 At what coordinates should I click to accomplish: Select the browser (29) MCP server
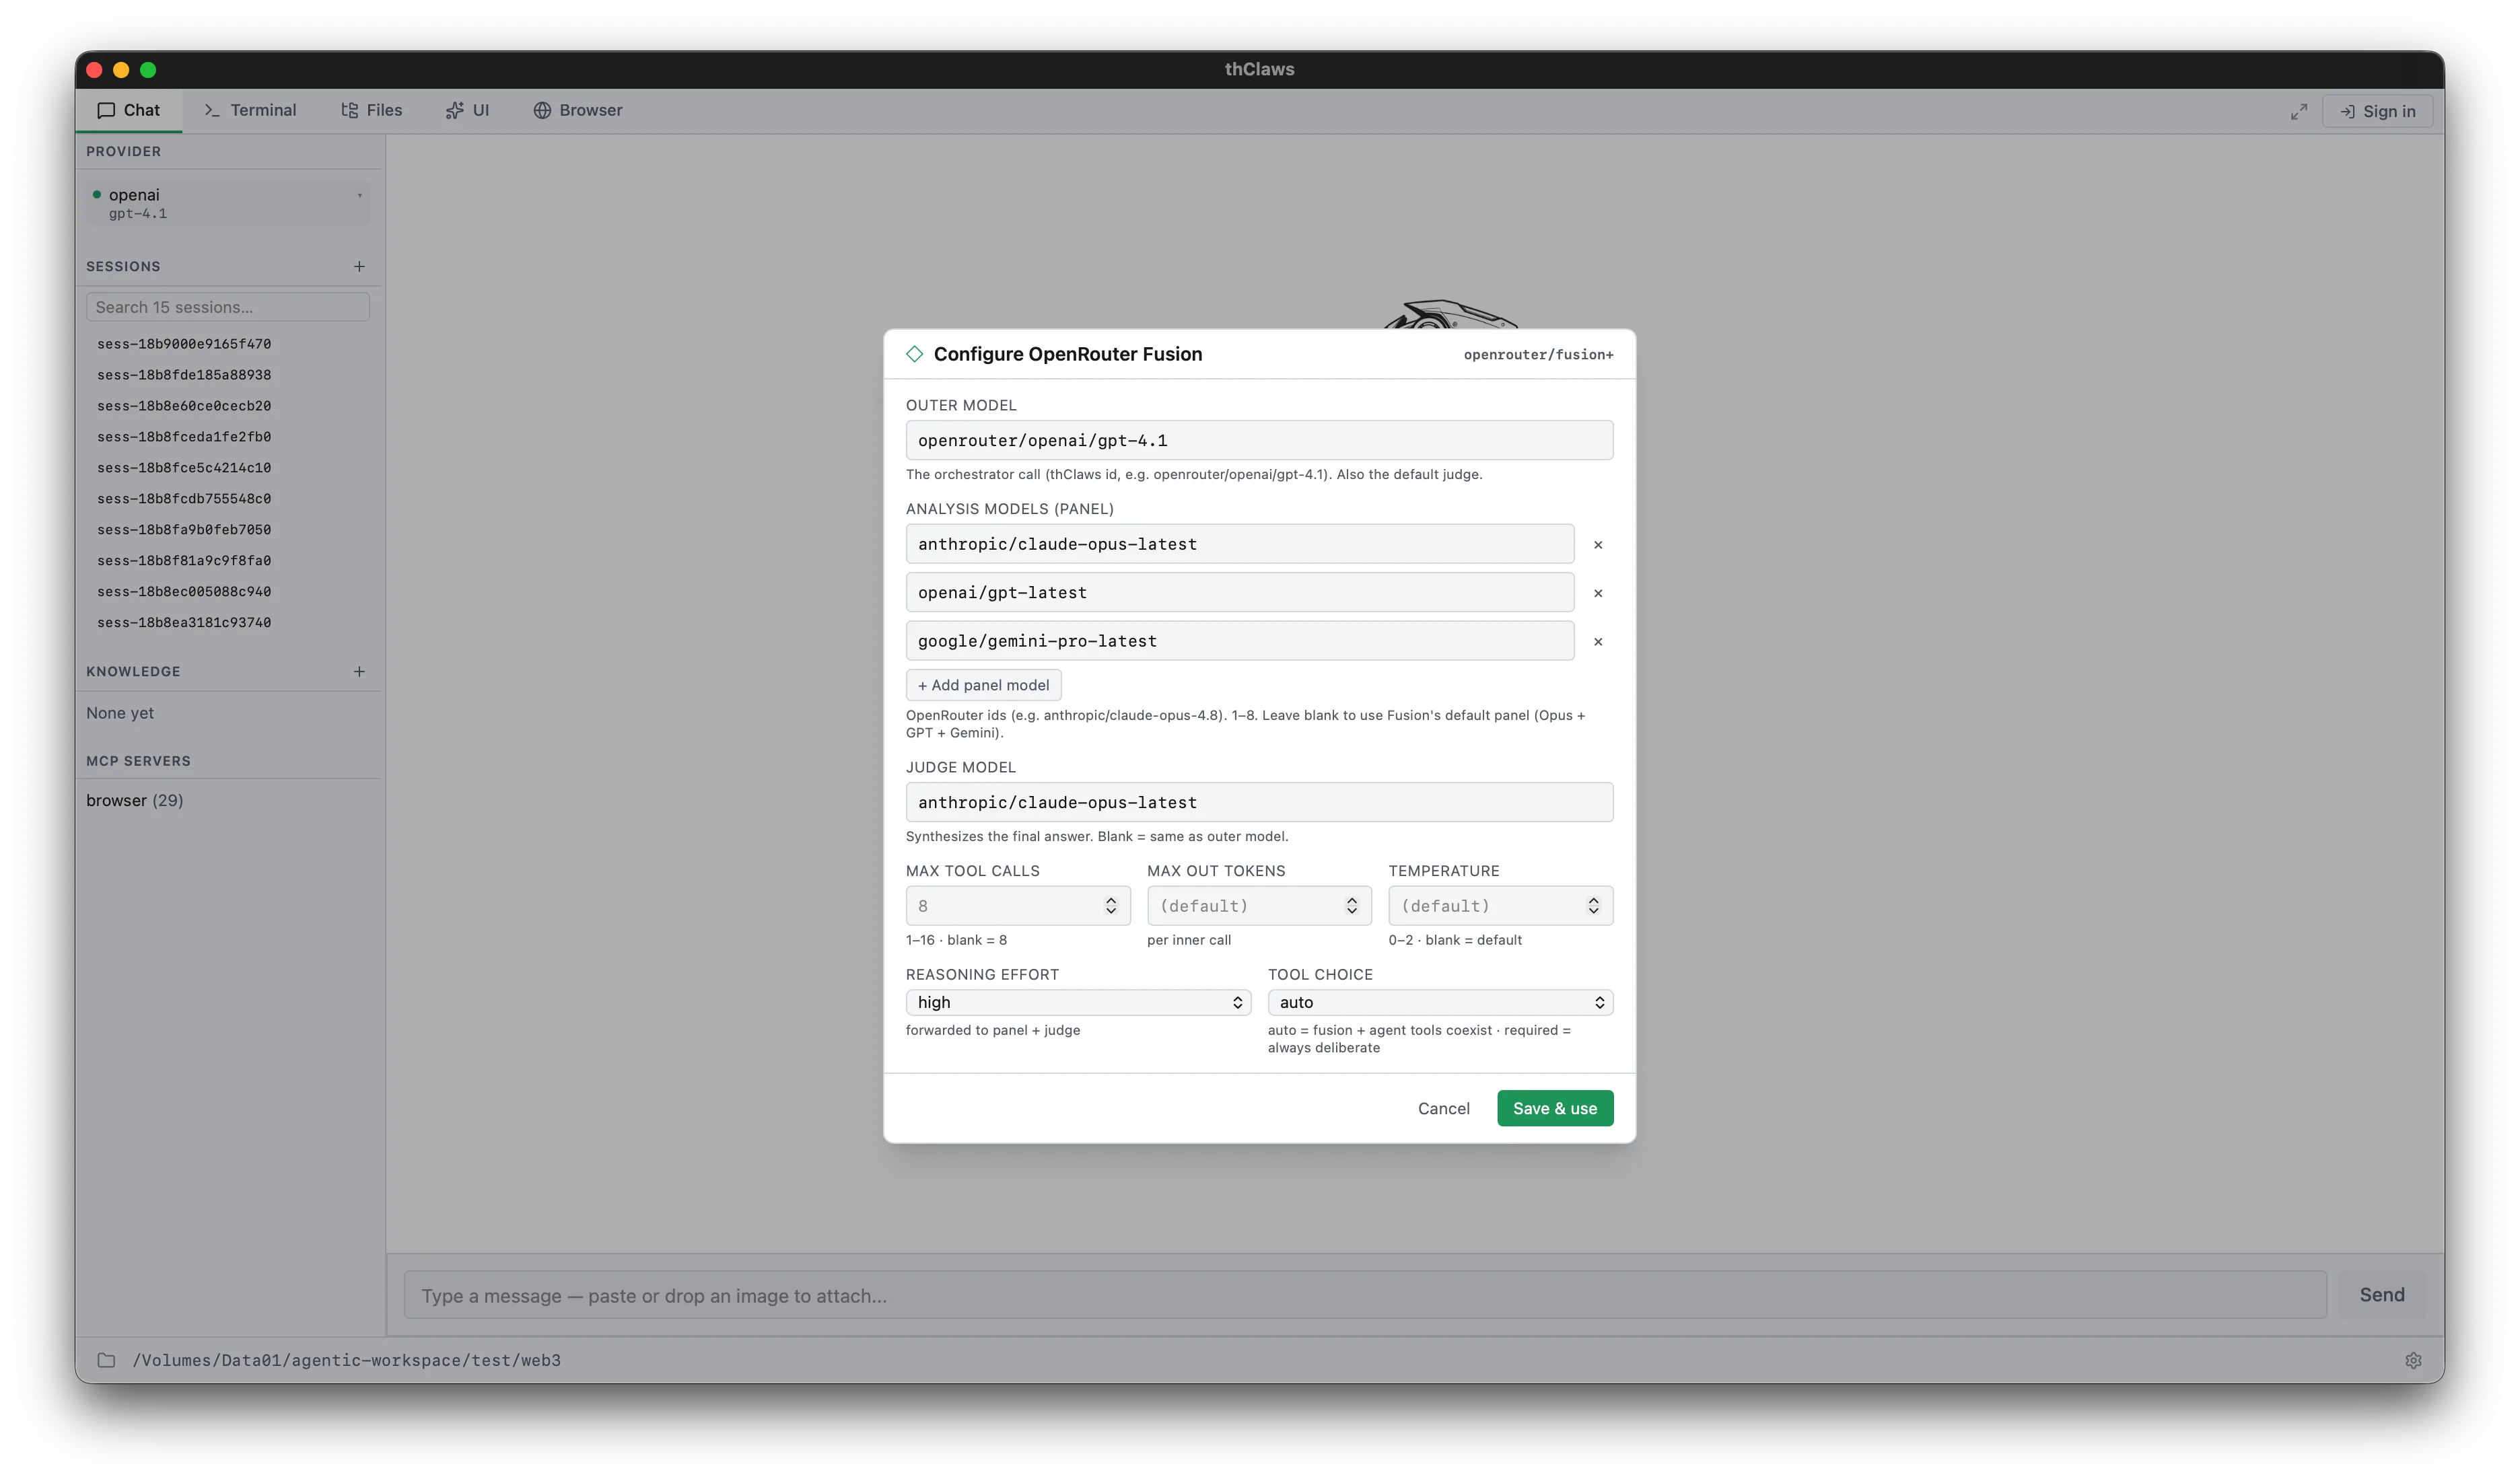(135, 800)
